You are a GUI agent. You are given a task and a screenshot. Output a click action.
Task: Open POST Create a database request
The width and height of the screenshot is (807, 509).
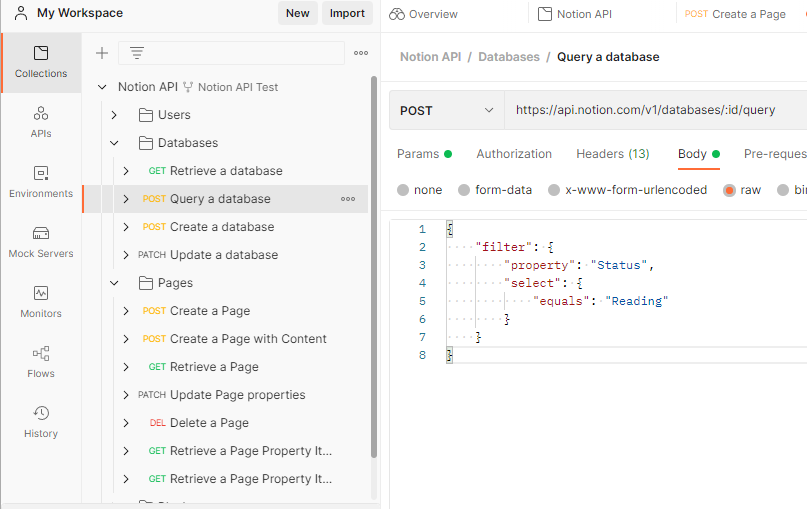click(208, 226)
